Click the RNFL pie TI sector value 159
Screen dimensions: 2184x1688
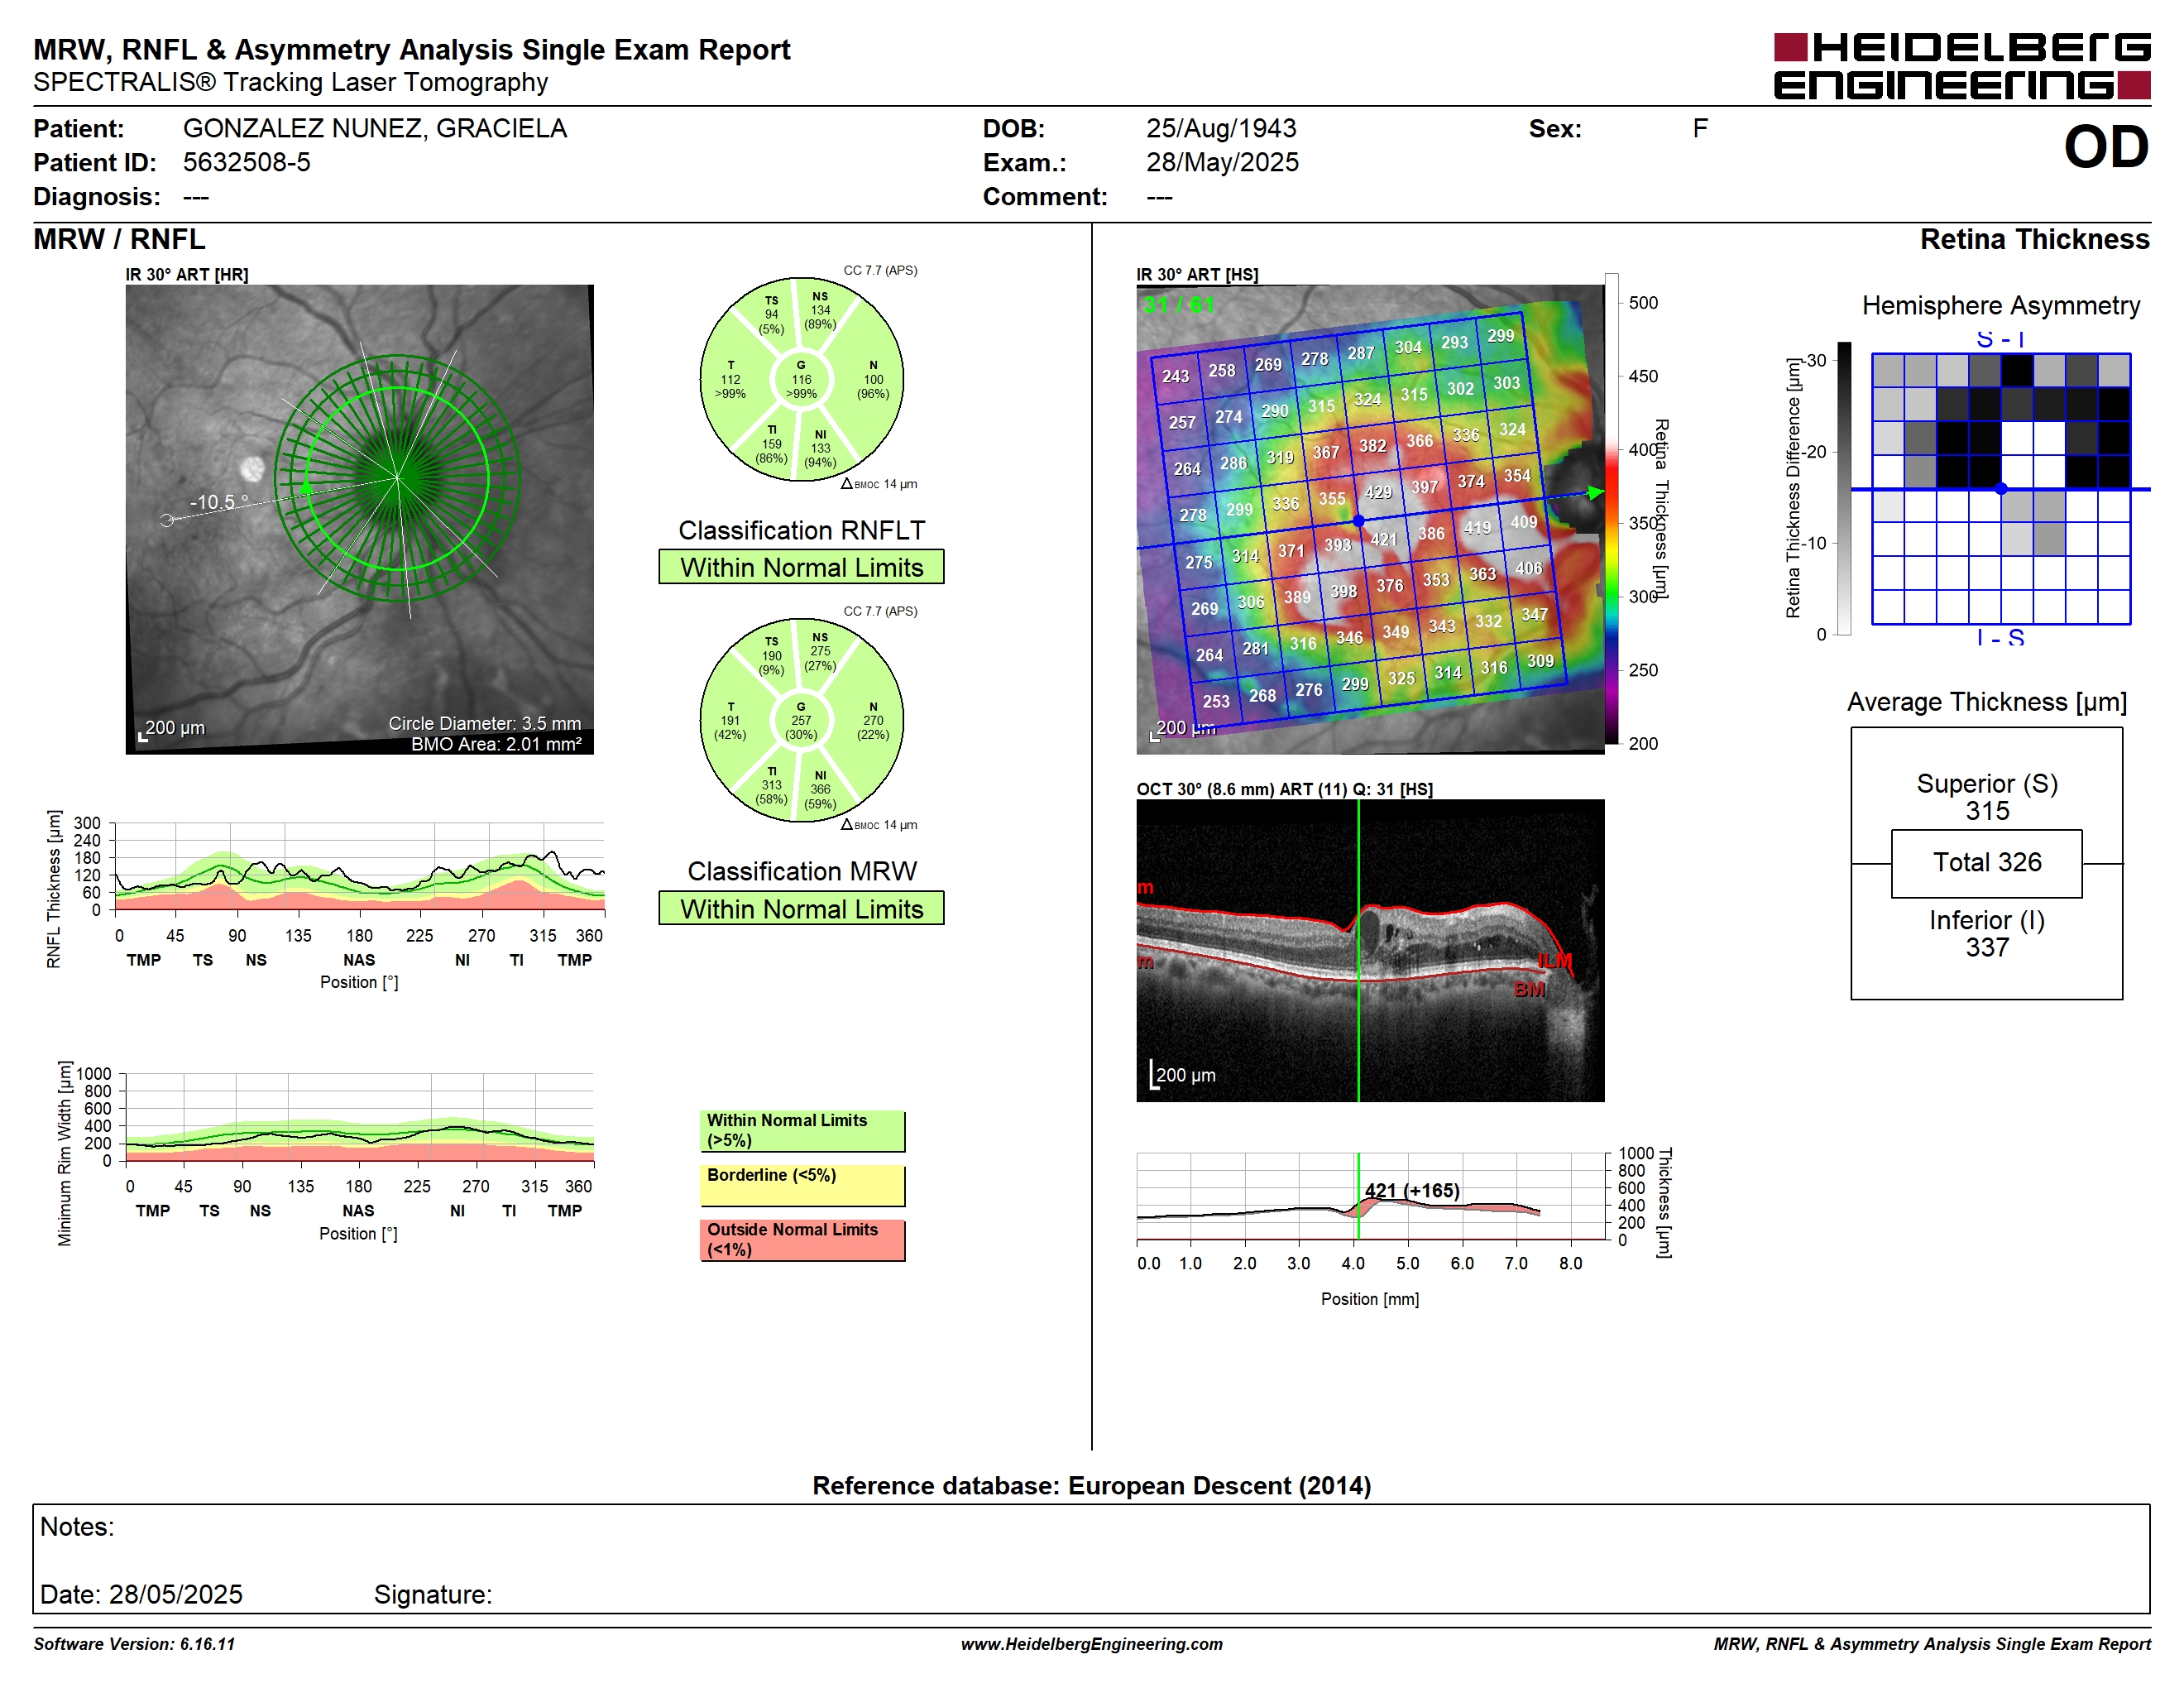tap(771, 444)
